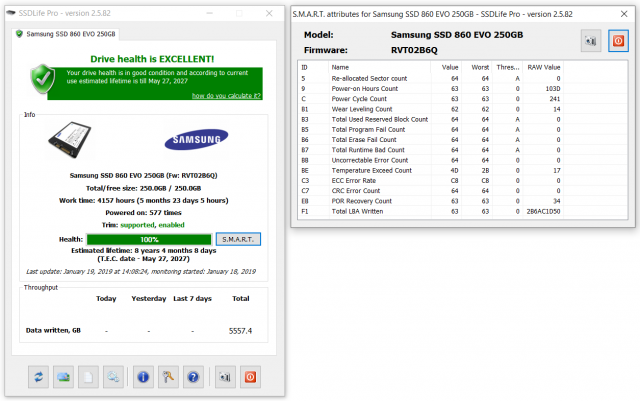Click the keys registration icon
The height and width of the screenshot is (401, 640).
pyautogui.click(x=167, y=376)
